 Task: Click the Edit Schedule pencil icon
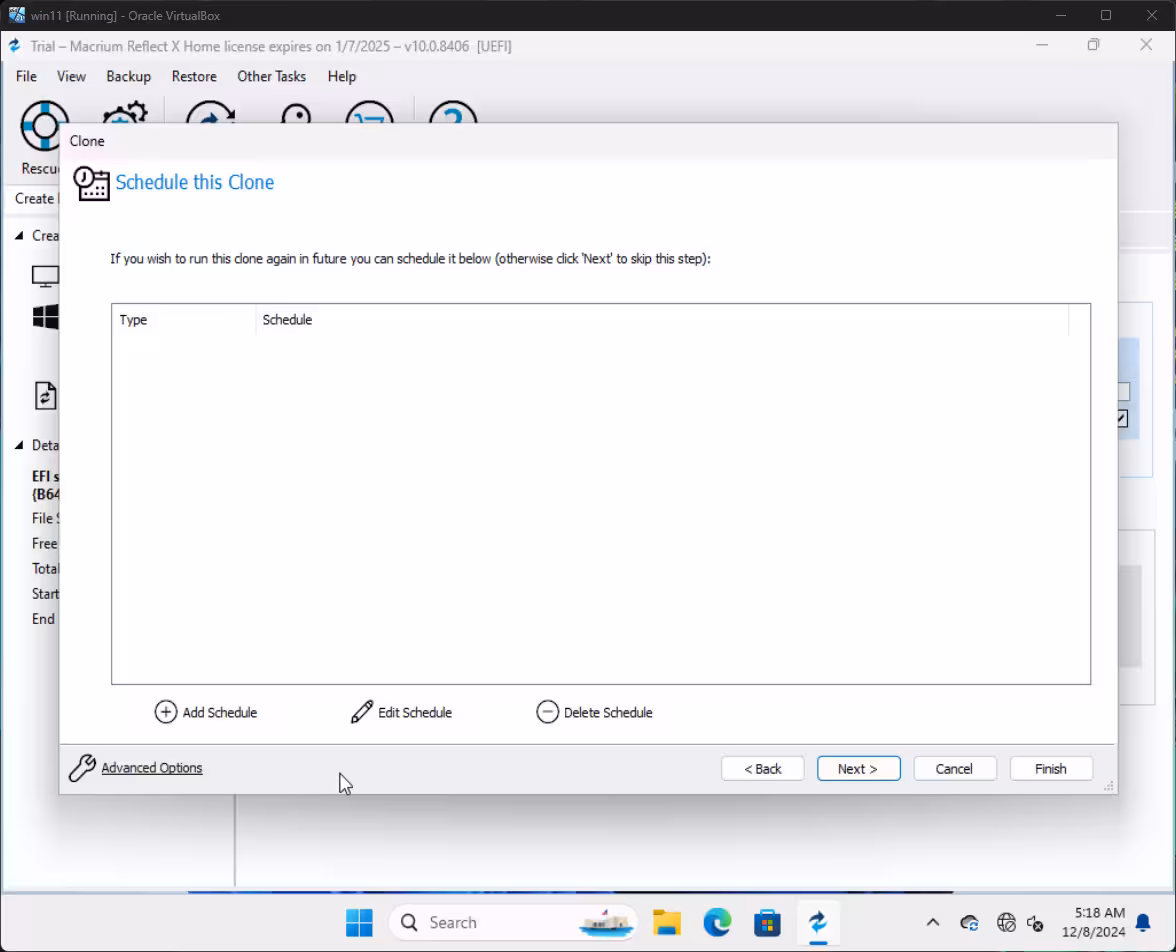pyautogui.click(x=362, y=712)
